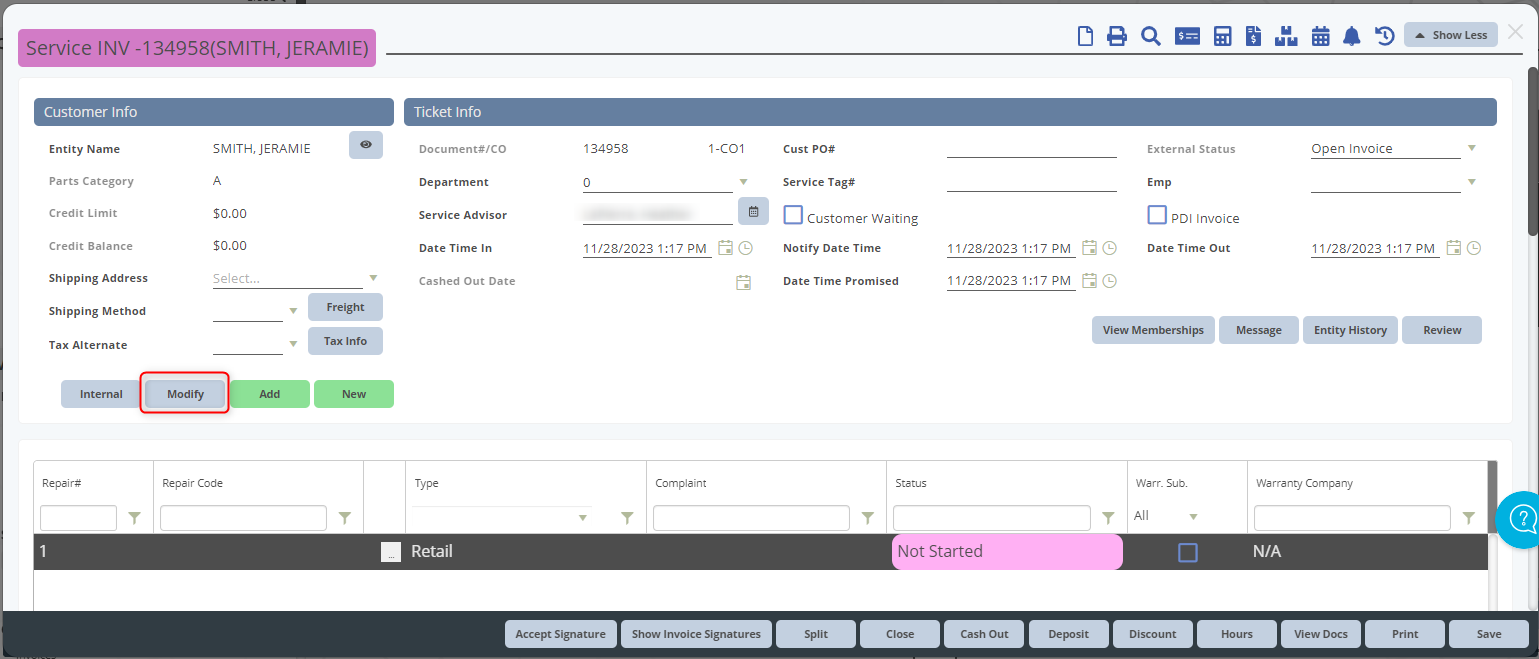Open the External Status dropdown
1539x659 pixels.
[1471, 148]
